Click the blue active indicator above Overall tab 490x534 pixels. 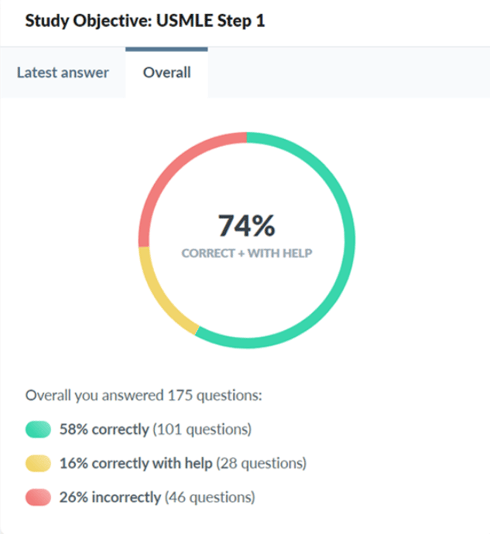coord(167,49)
